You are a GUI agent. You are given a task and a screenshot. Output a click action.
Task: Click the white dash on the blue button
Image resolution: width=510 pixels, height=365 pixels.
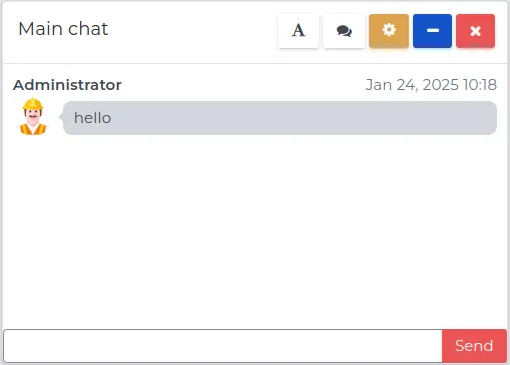(433, 31)
